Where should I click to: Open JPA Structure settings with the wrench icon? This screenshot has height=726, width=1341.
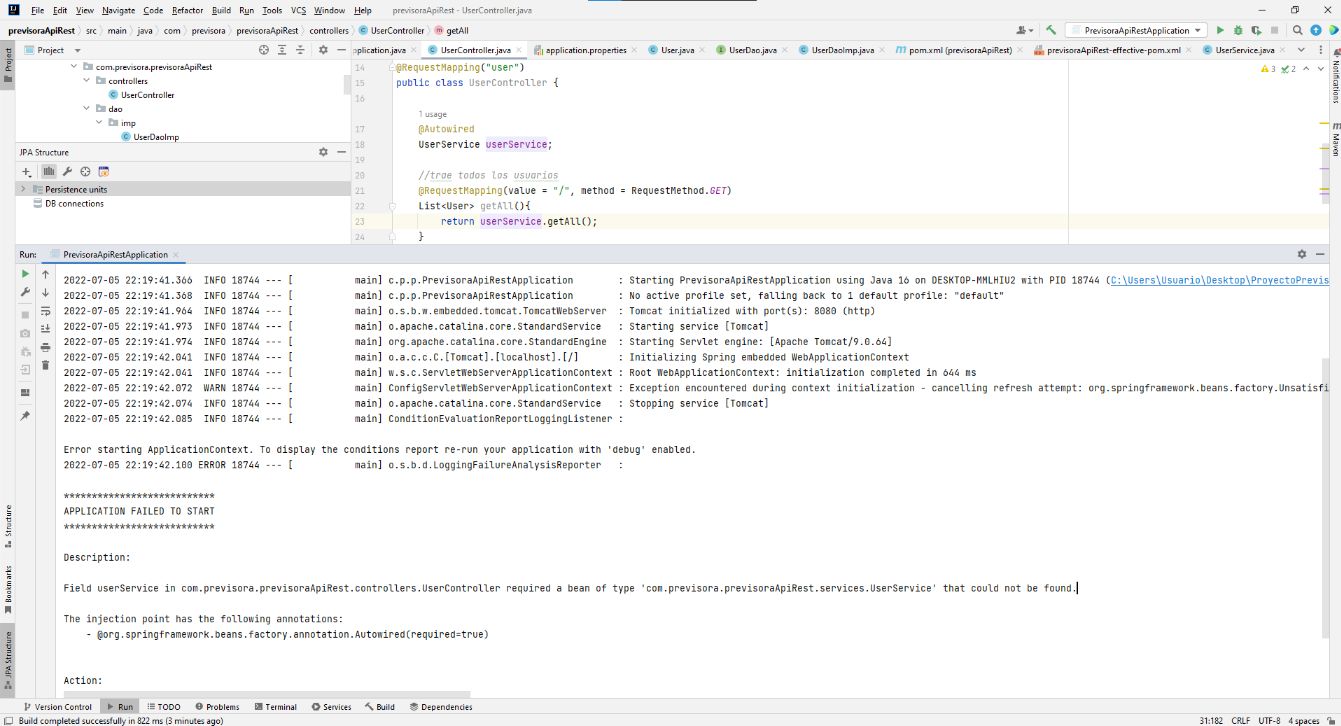click(x=68, y=171)
